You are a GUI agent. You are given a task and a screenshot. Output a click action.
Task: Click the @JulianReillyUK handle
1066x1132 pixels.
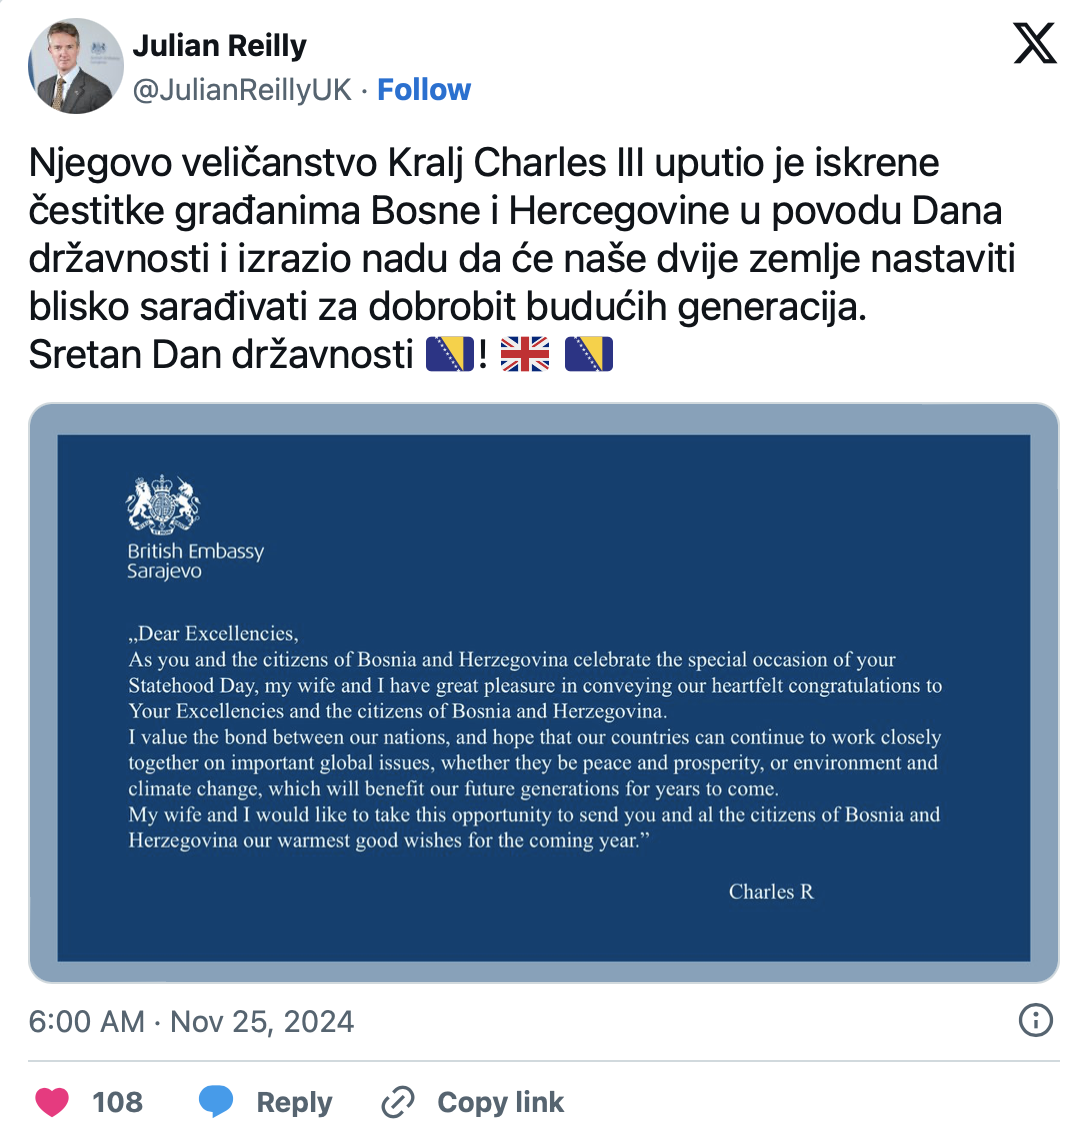coord(242,90)
